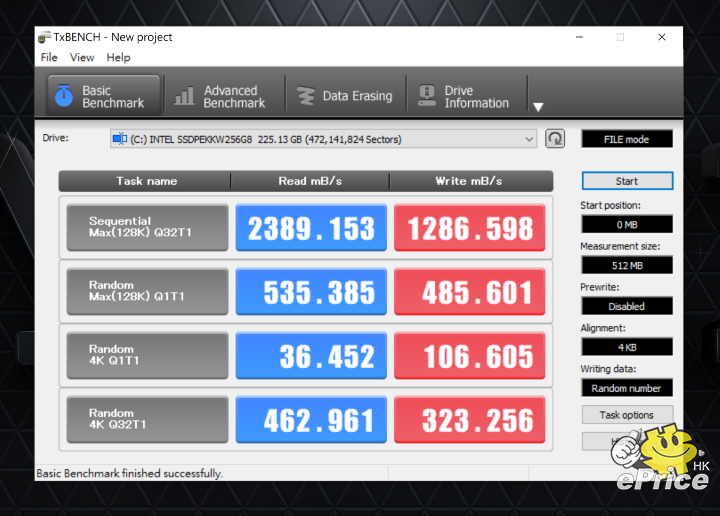Click the read value 36.452
The width and height of the screenshot is (720, 516).
311,355
